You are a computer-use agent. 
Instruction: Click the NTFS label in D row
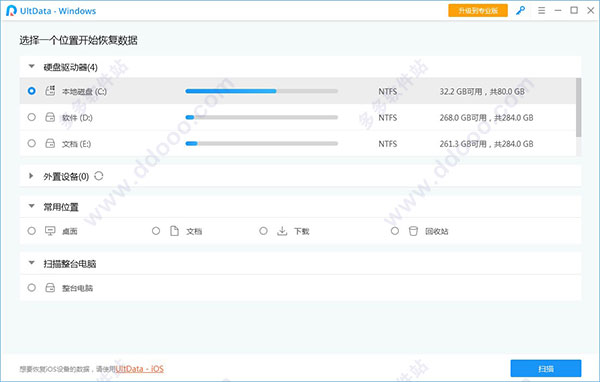pyautogui.click(x=388, y=118)
